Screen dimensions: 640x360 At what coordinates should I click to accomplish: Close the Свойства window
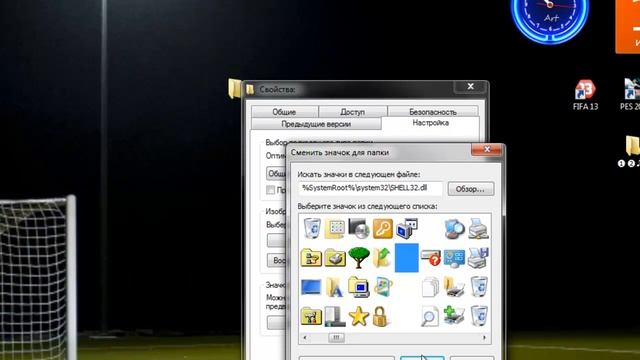click(x=470, y=87)
